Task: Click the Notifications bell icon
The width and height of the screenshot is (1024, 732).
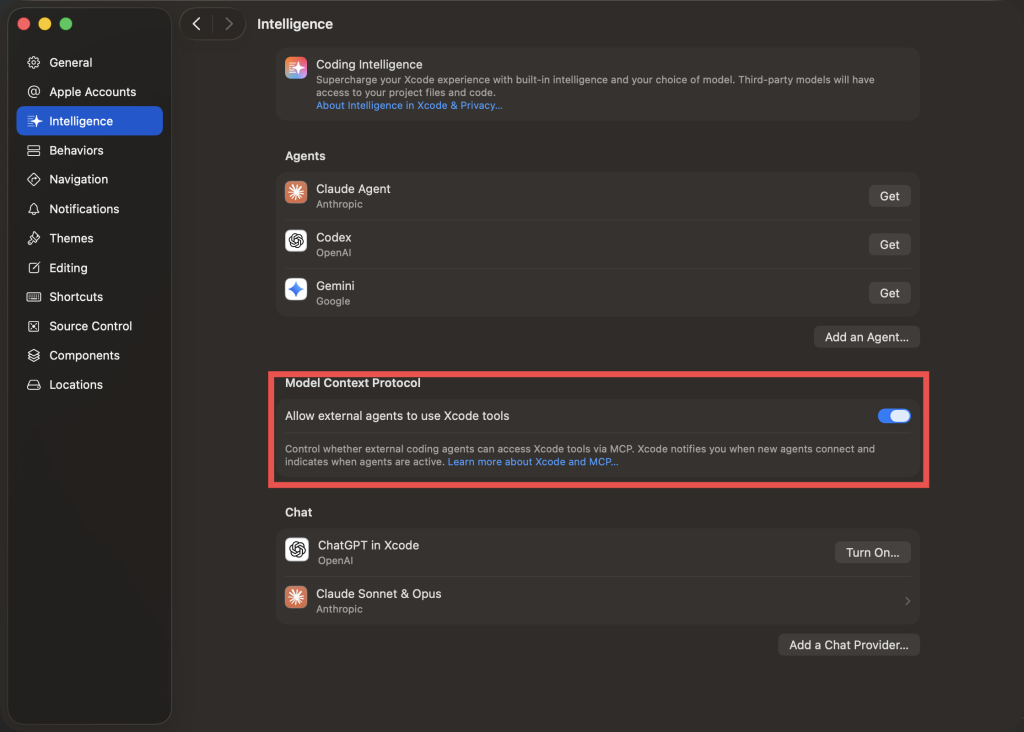Action: pos(34,209)
